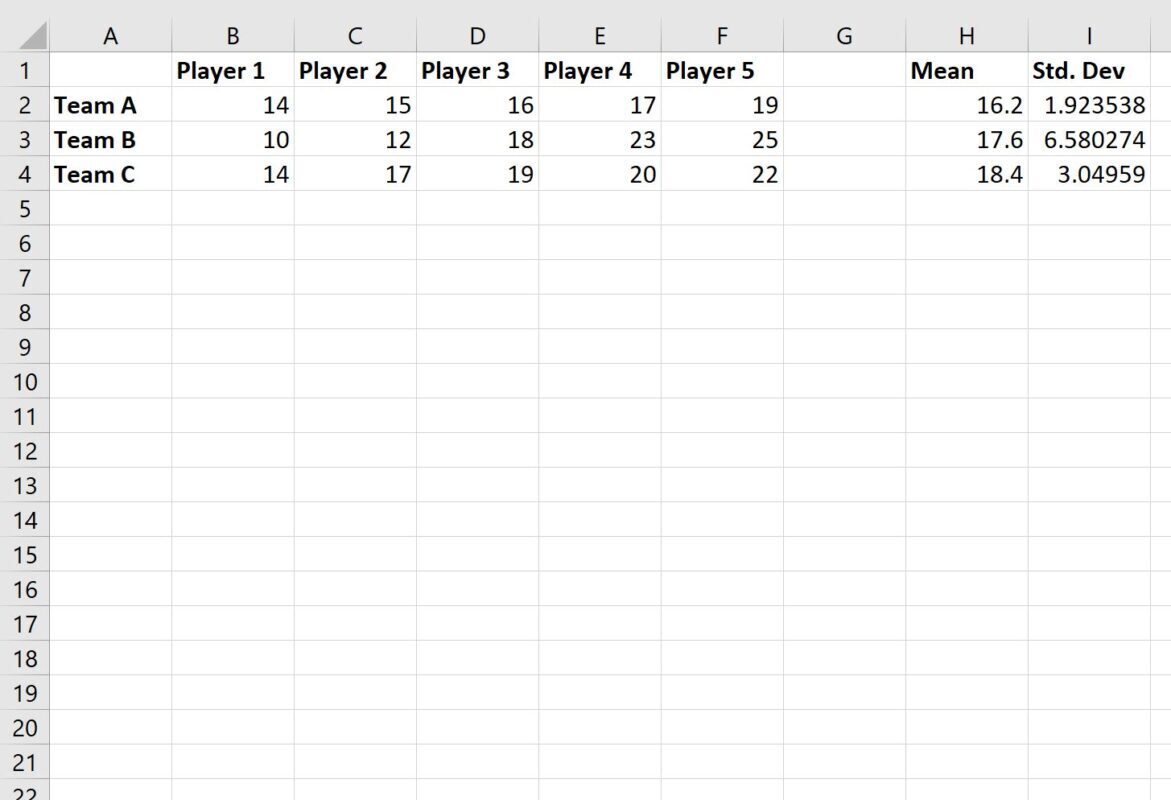Screen dimensions: 1171x800
Task: Select row 21 header
Action: tap(25, 763)
